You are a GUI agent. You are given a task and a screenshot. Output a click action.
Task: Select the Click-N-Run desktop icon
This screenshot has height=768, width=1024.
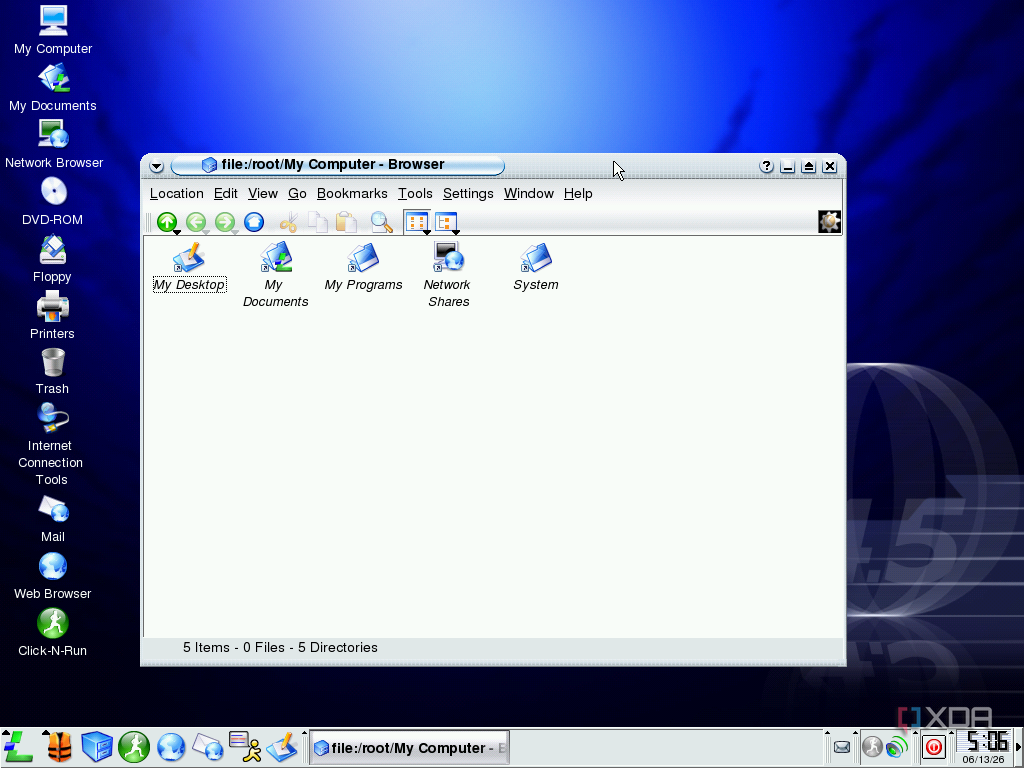(52, 632)
